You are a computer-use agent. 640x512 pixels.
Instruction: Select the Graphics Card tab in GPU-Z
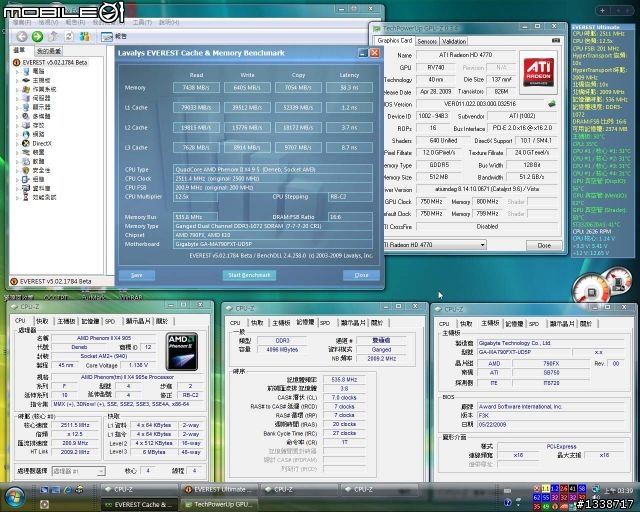394,40
